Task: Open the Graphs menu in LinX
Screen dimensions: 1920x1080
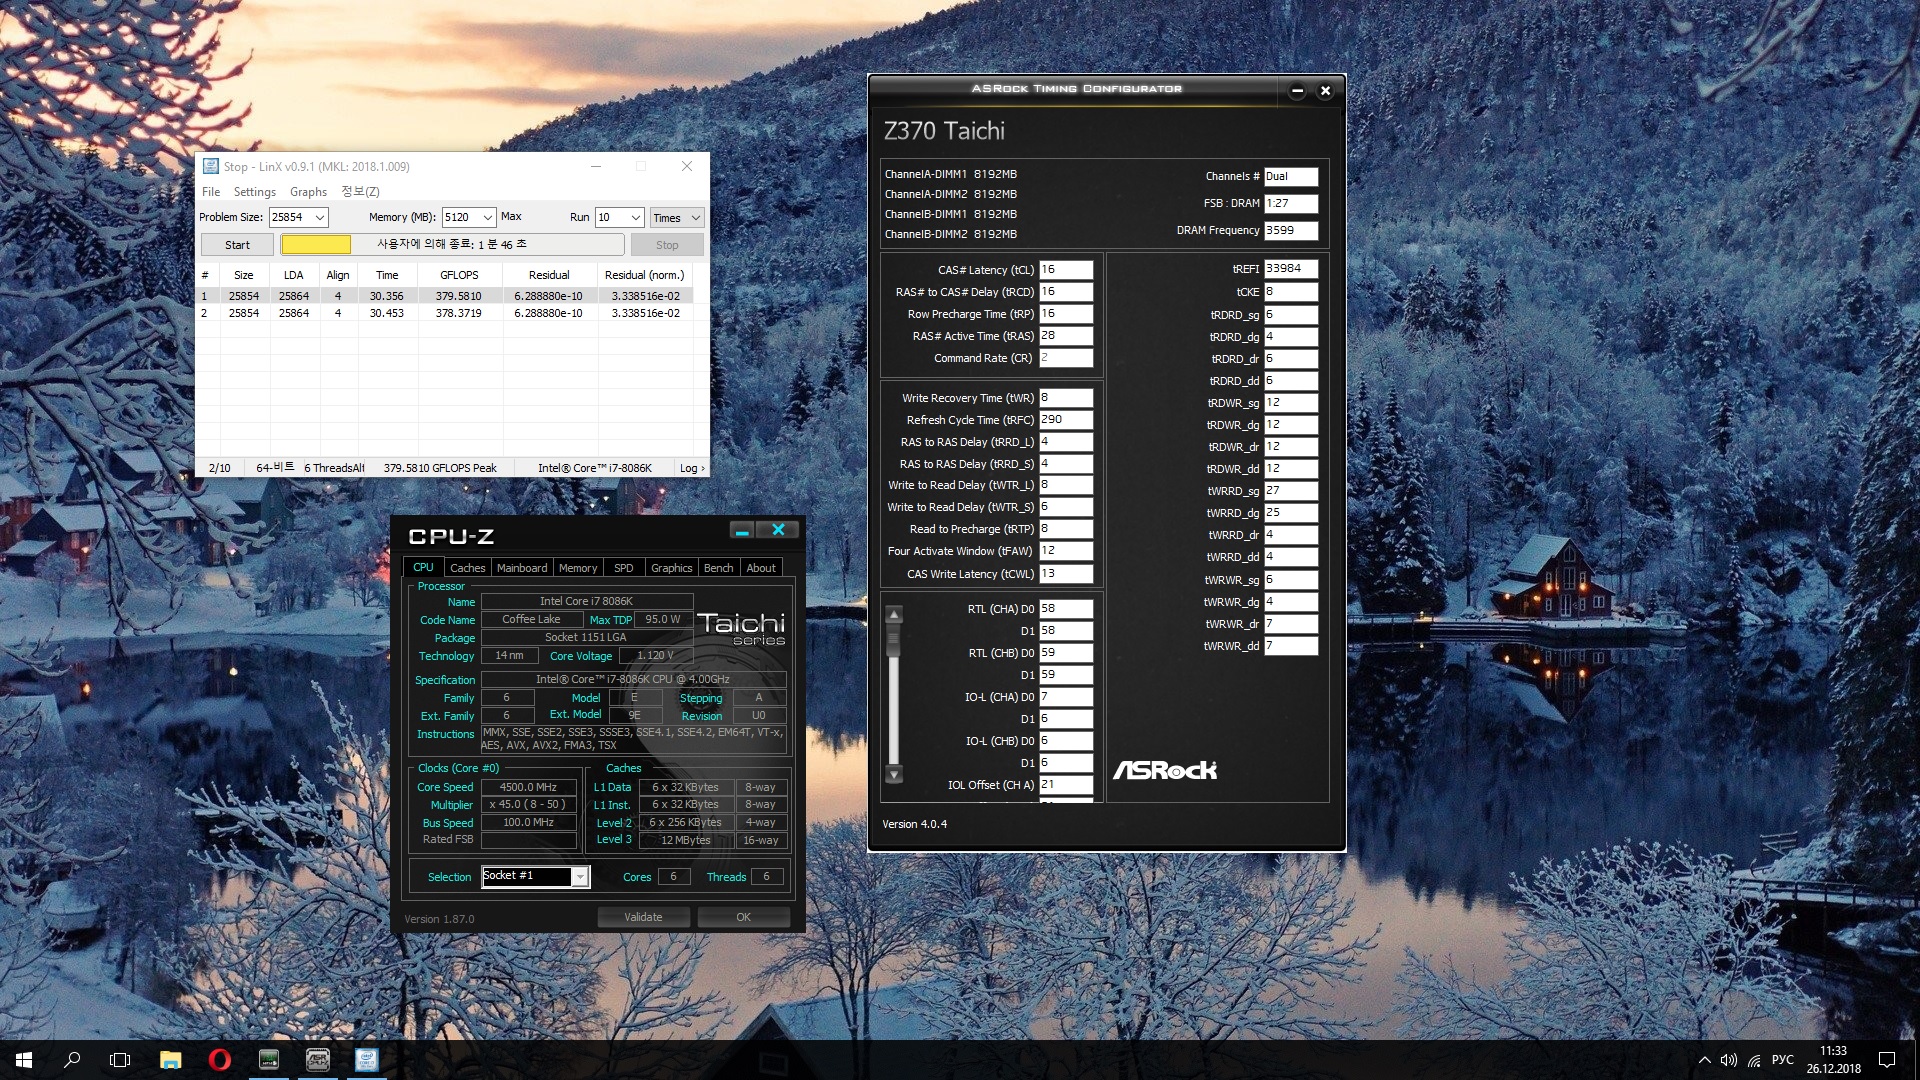Action: click(308, 191)
